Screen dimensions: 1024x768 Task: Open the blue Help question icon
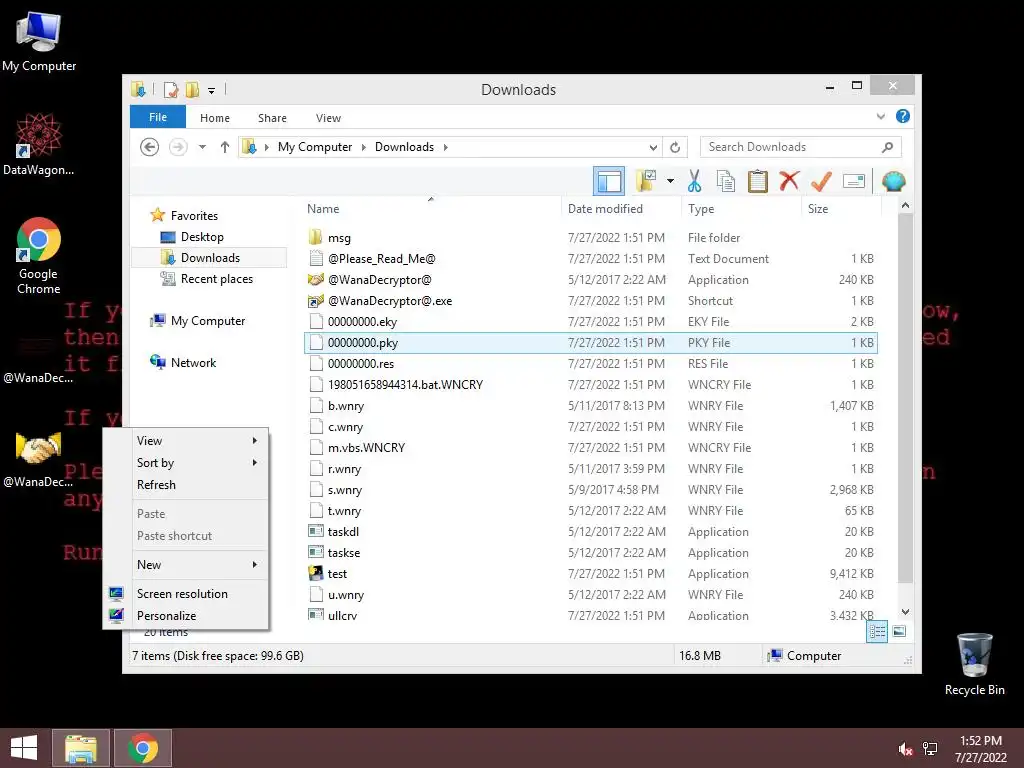[903, 116]
